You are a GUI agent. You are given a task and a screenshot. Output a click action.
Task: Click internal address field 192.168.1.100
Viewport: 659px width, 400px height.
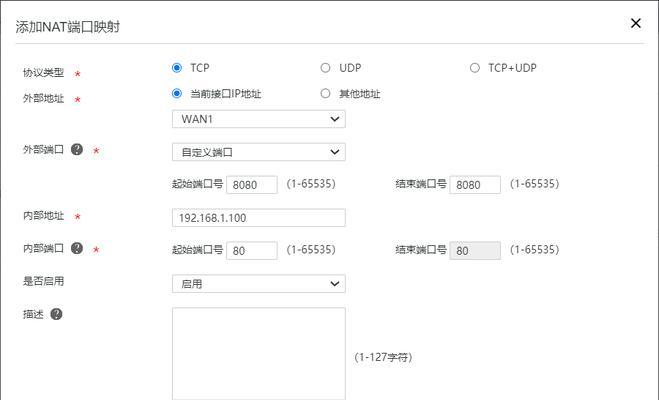coord(259,218)
